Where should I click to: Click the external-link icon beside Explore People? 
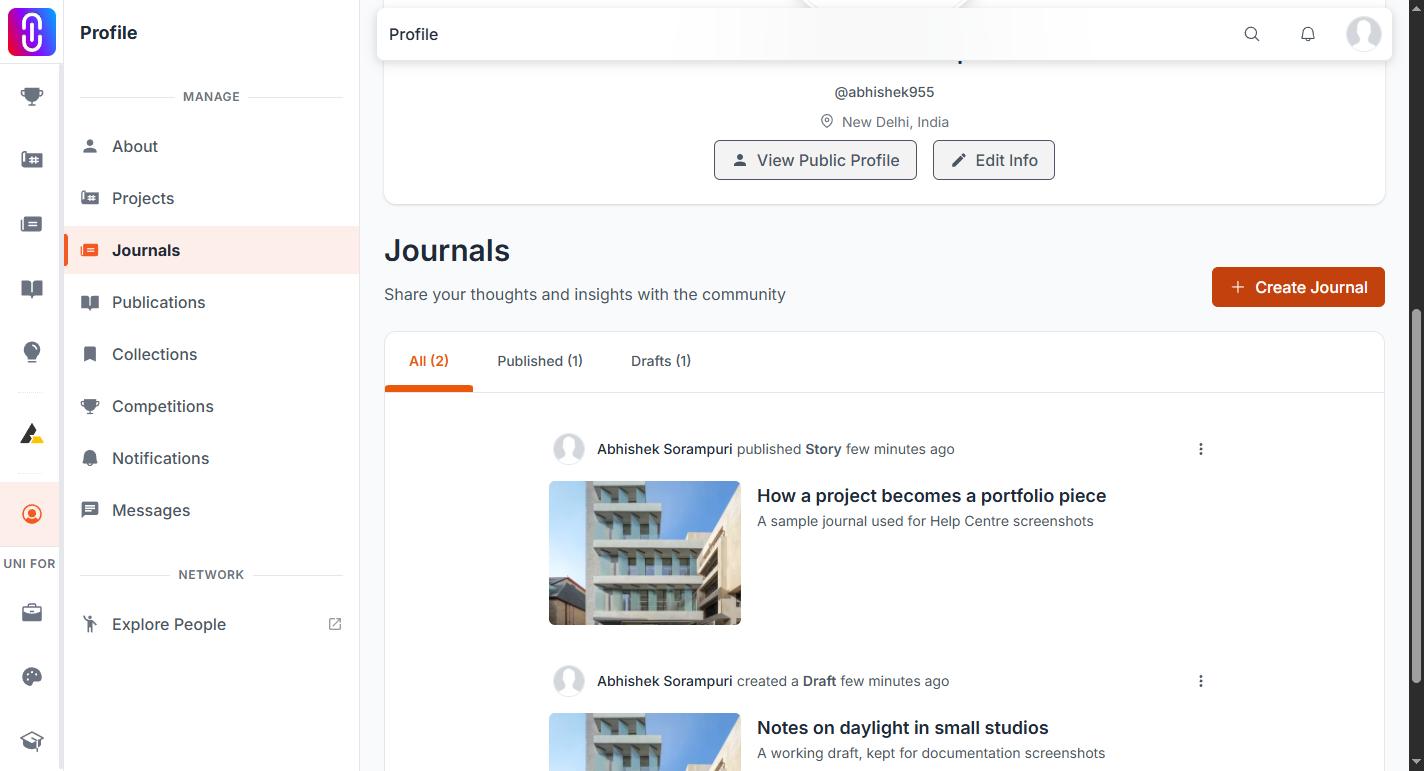[335, 624]
